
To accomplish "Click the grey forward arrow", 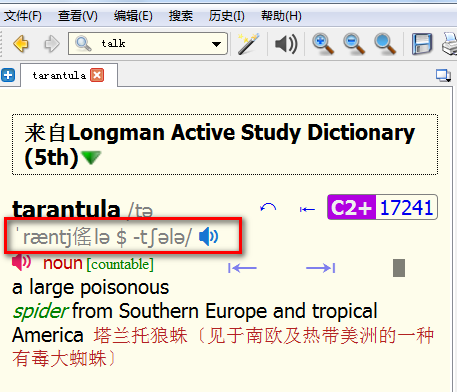I will 52,44.
